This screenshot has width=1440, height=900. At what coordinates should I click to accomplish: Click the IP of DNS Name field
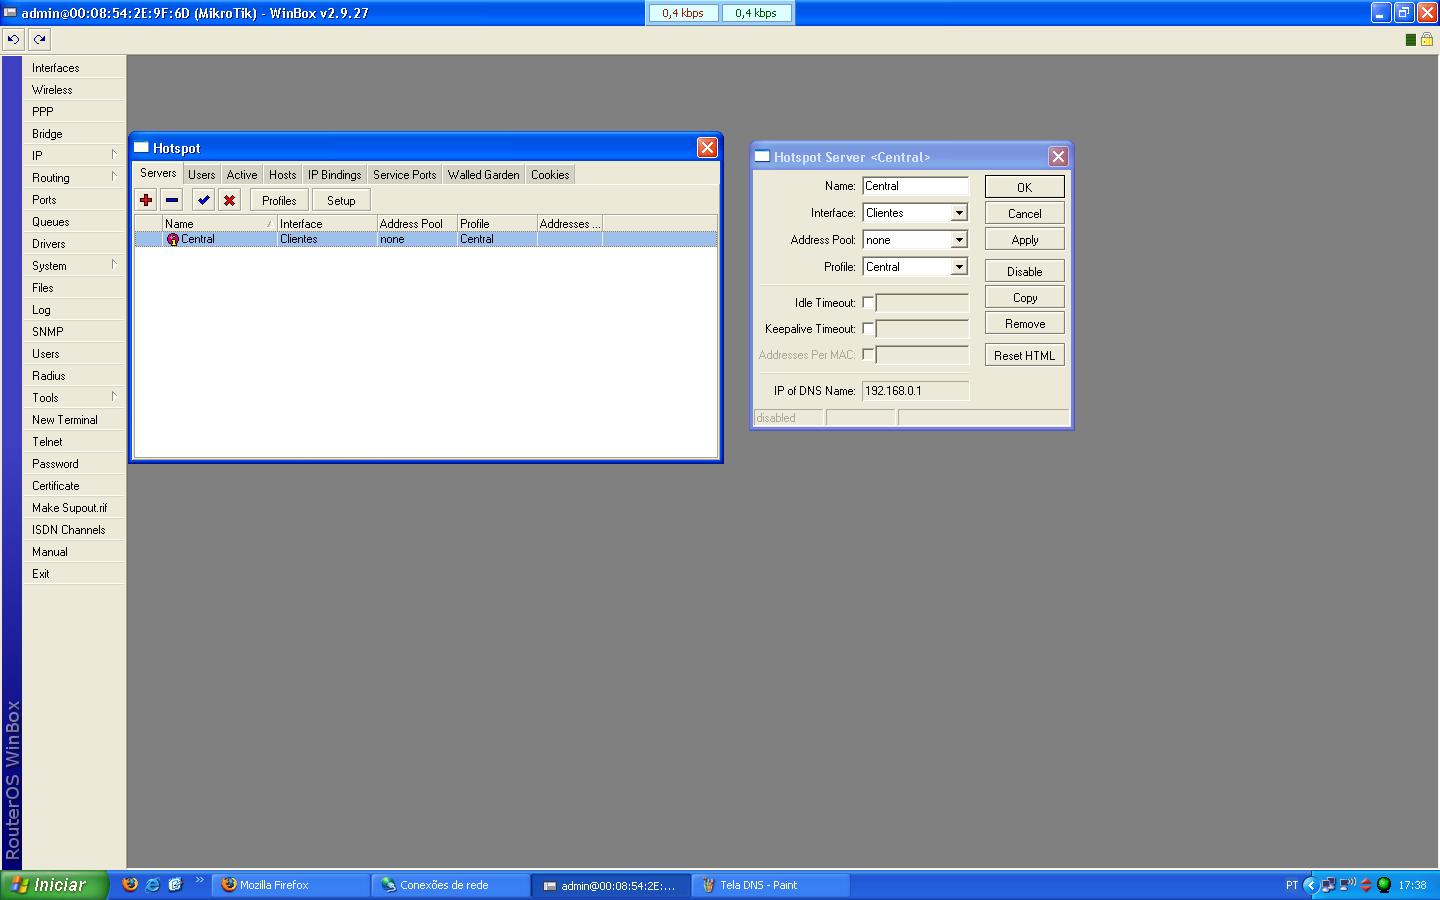915,391
